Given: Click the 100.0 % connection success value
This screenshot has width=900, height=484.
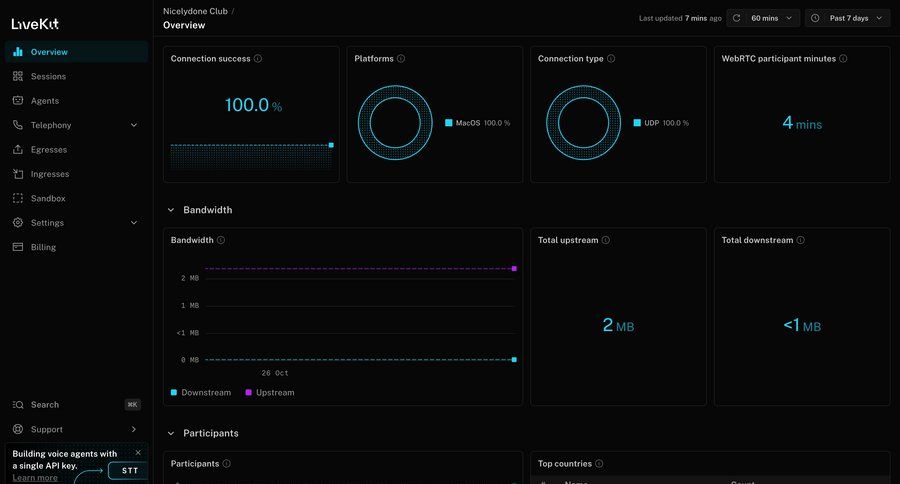Looking at the screenshot, I should tap(253, 105).
